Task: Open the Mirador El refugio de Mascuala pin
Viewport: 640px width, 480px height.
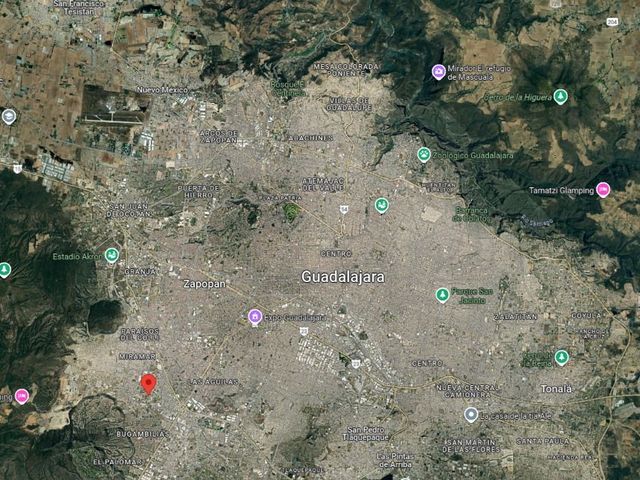Action: click(439, 72)
